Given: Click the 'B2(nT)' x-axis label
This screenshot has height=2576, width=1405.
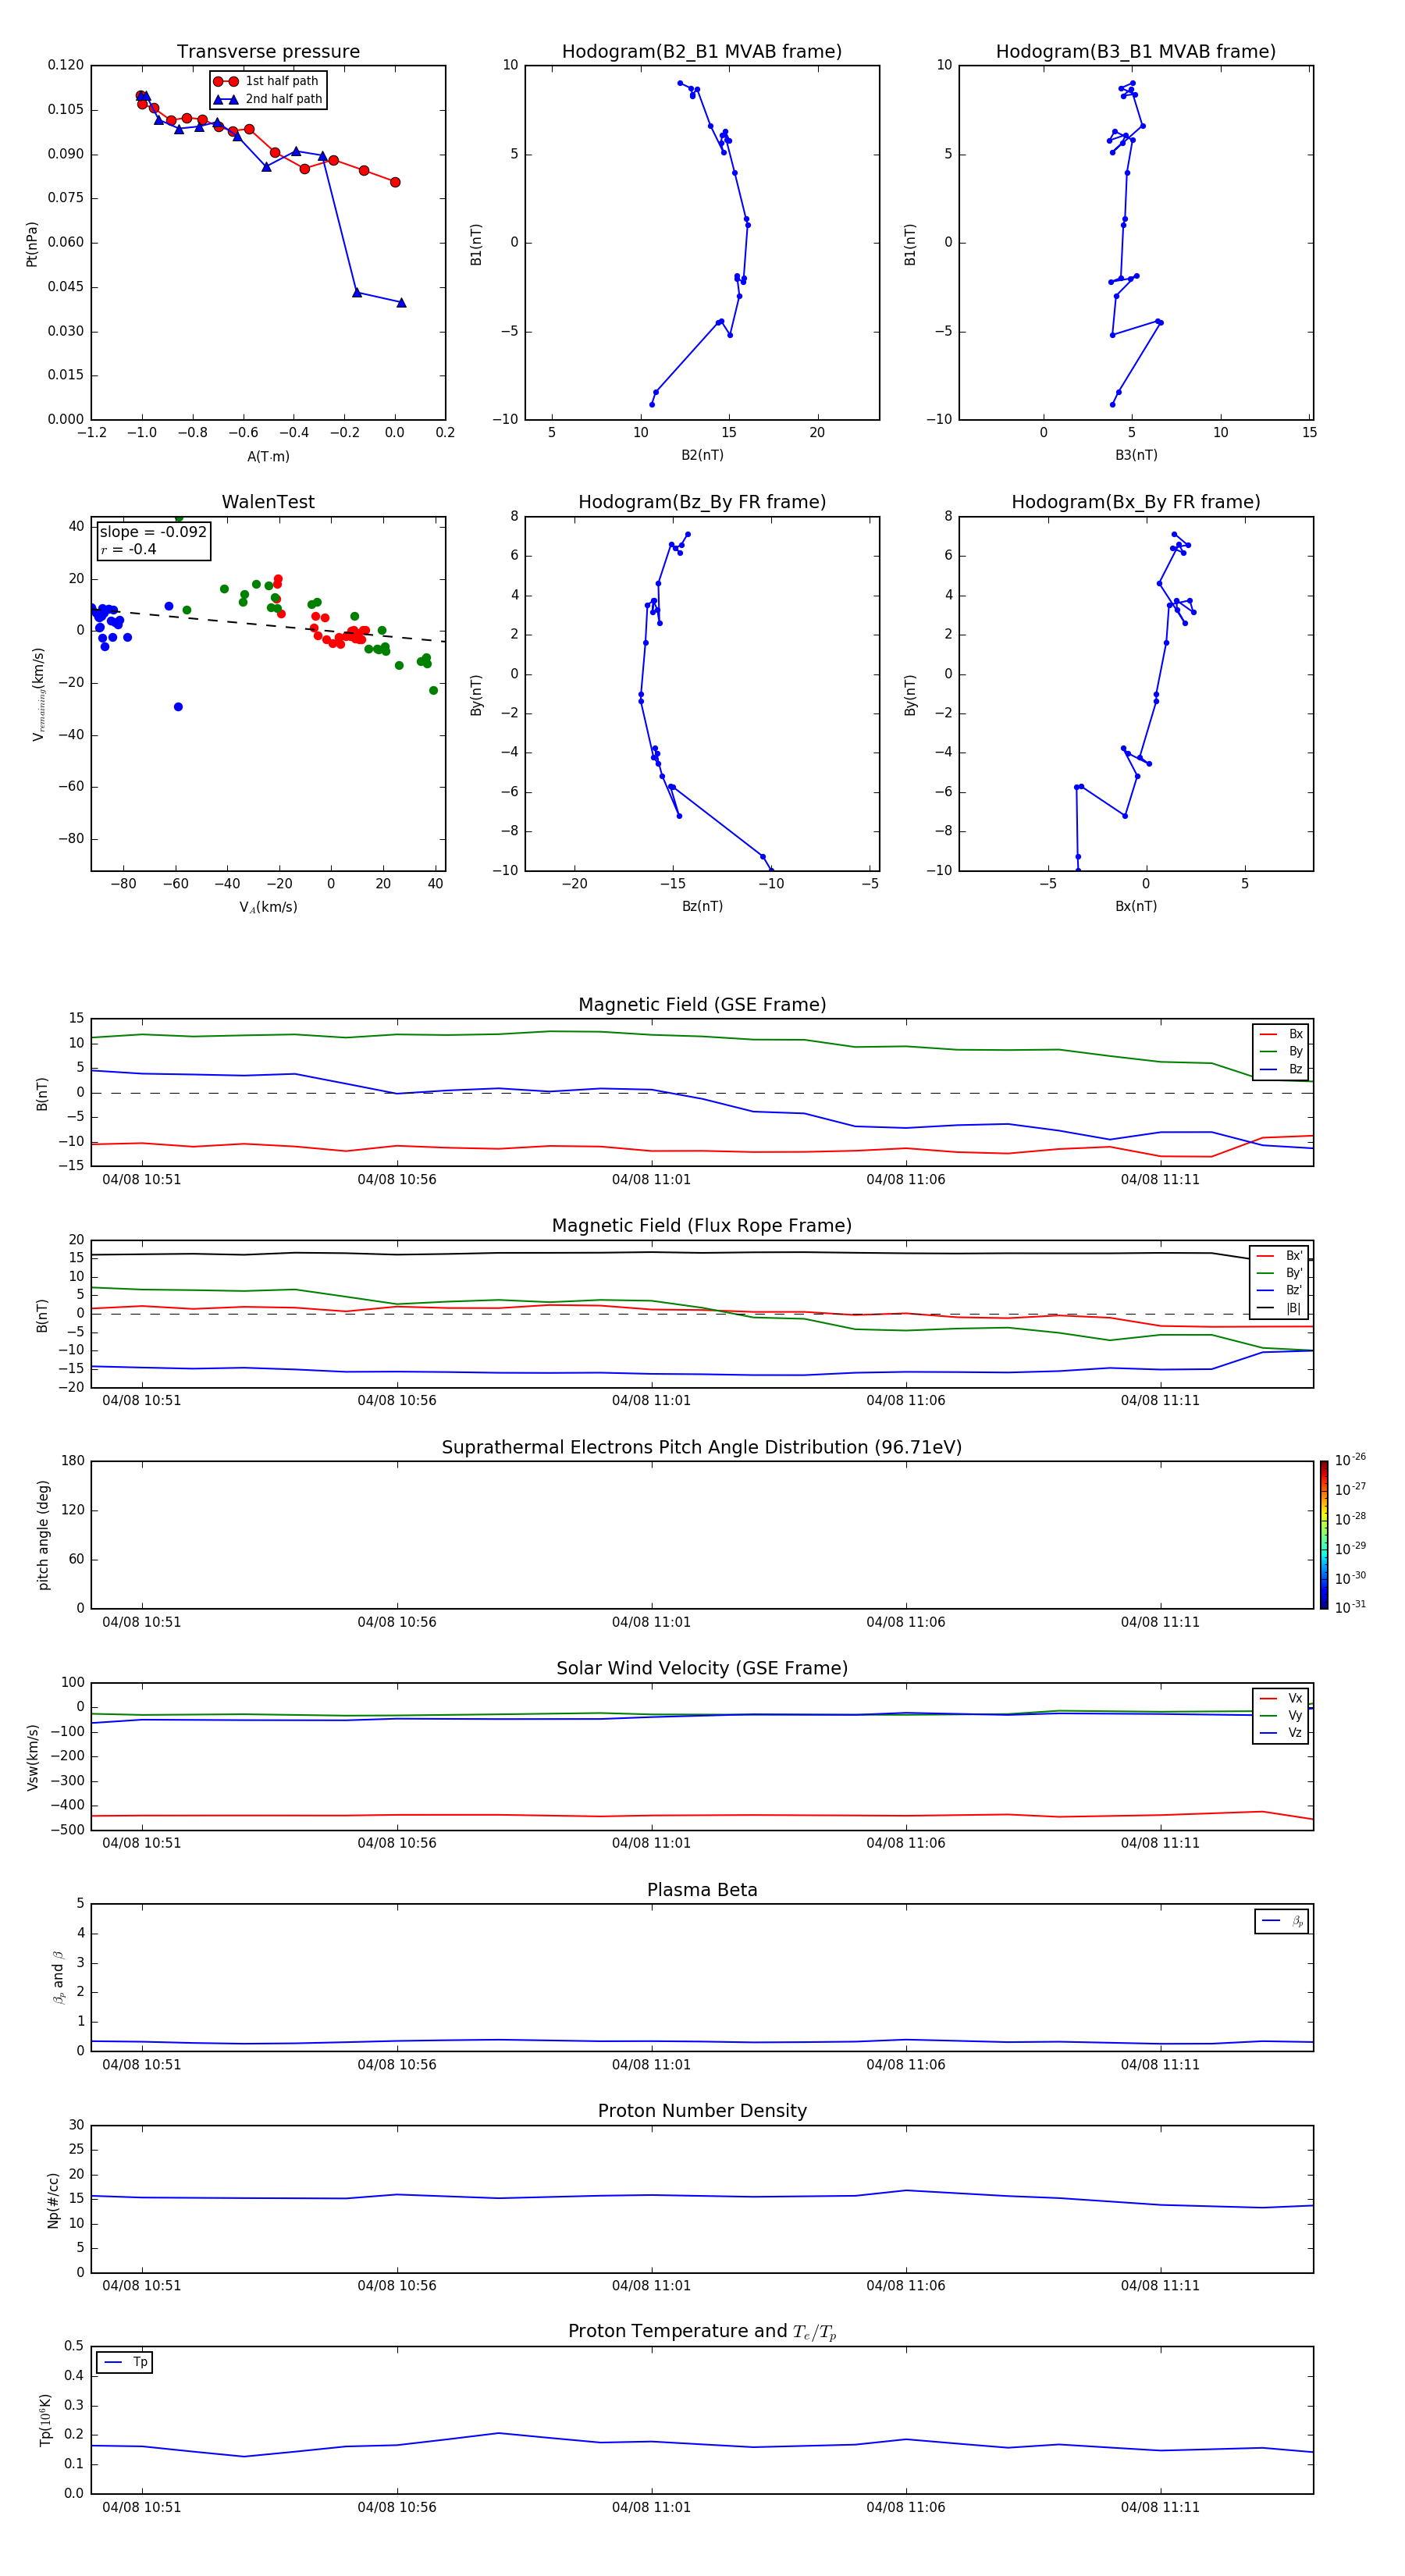Looking at the screenshot, I should point(702,455).
